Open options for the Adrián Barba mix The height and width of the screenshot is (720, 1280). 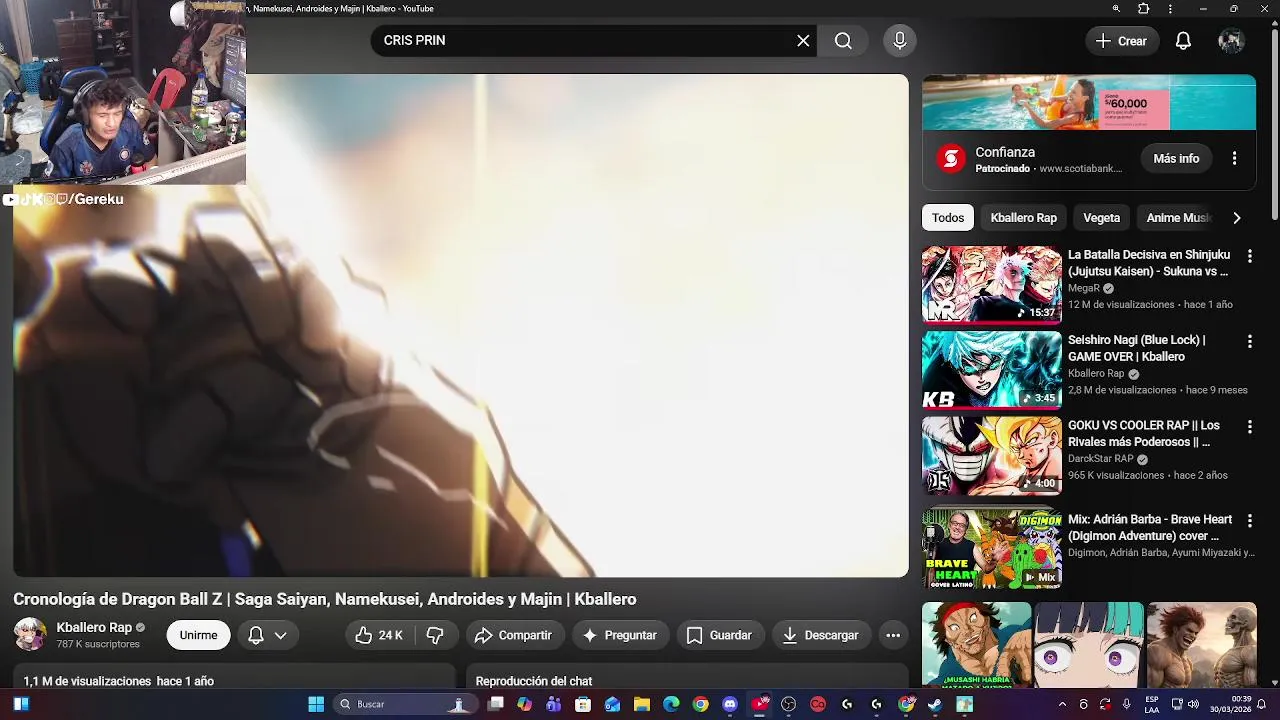pyautogui.click(x=1249, y=521)
